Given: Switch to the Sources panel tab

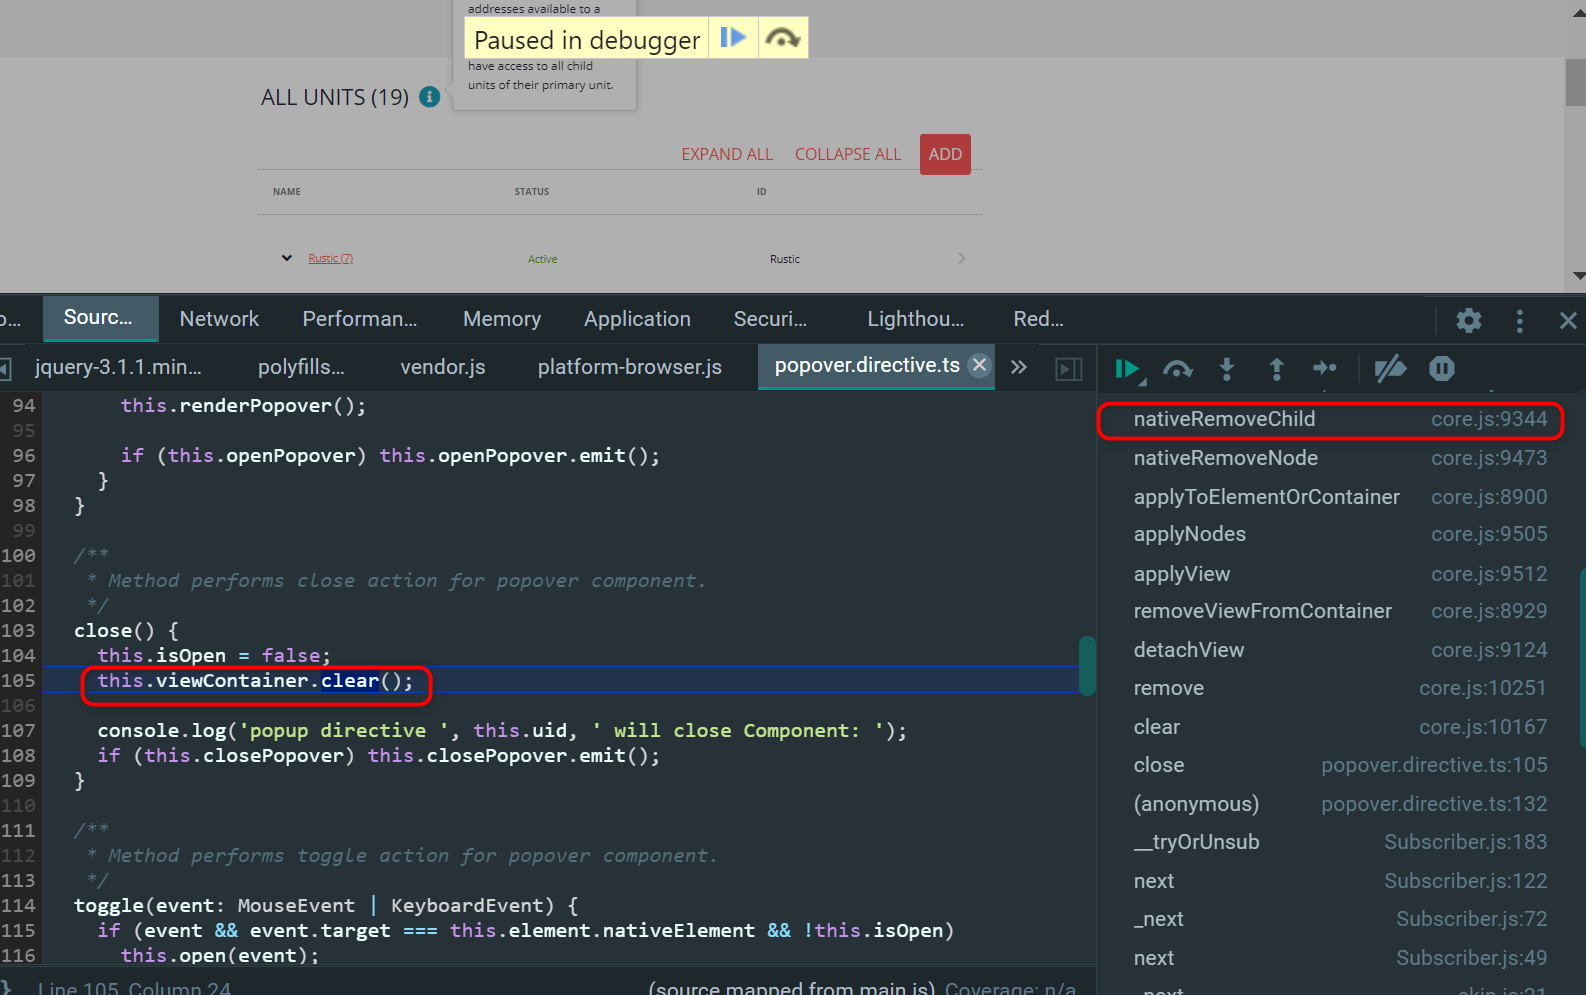Looking at the screenshot, I should pos(99,318).
